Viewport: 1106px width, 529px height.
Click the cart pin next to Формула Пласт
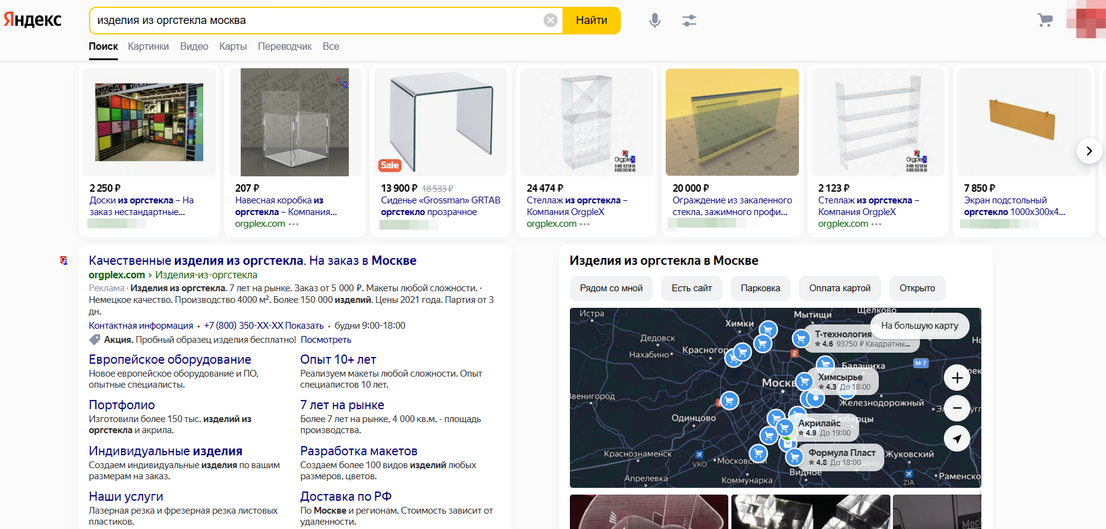(x=795, y=456)
